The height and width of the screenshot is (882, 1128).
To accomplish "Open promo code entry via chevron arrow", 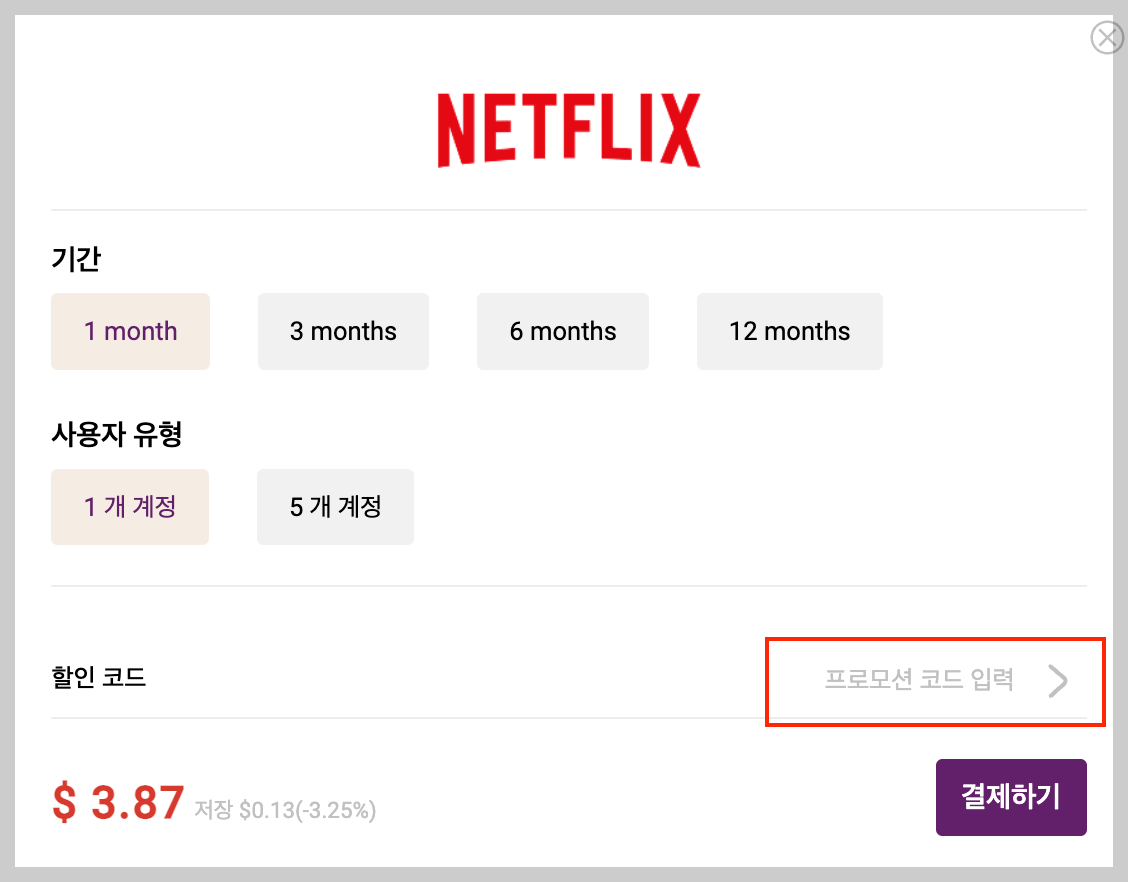I will pyautogui.click(x=1058, y=681).
